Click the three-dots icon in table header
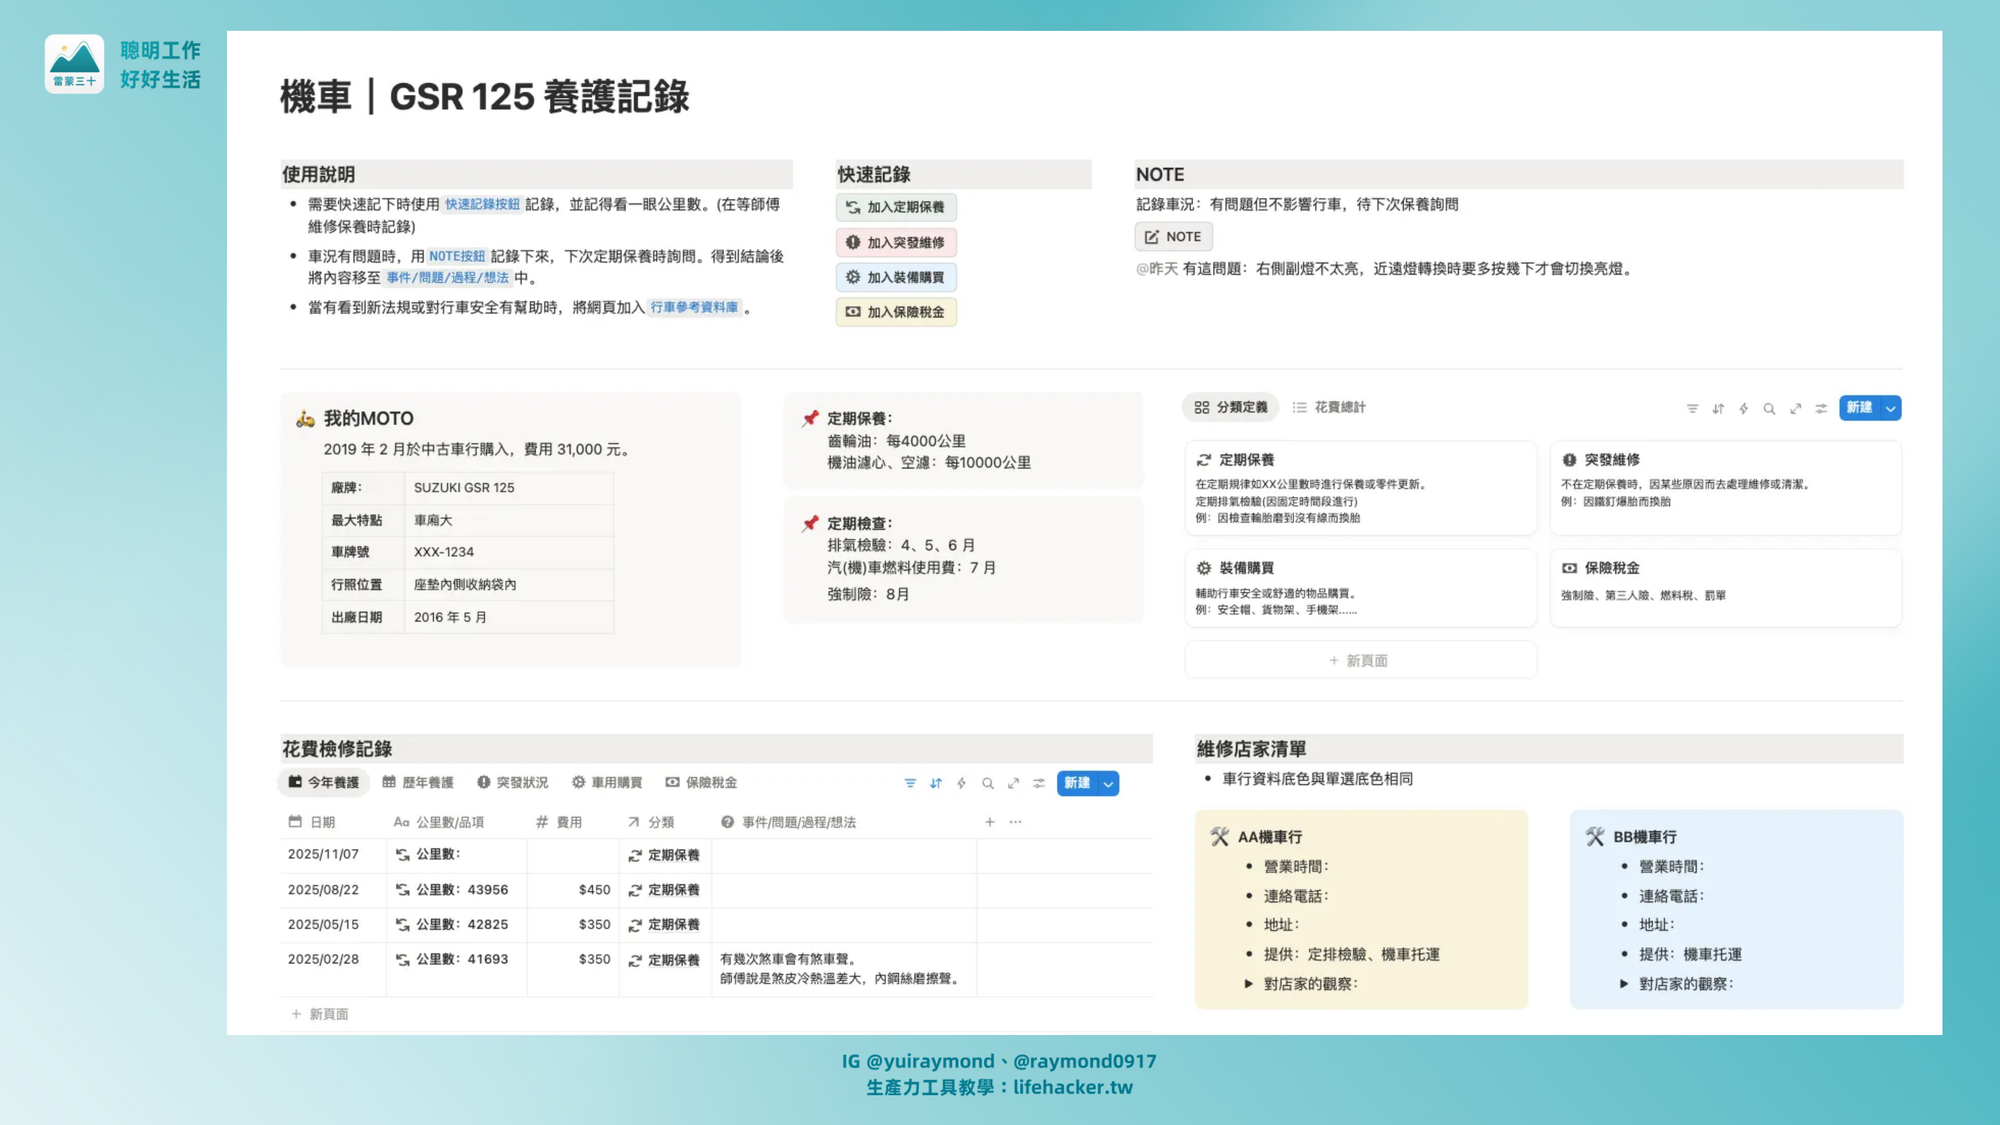This screenshot has width=2000, height=1125. pyautogui.click(x=1016, y=822)
